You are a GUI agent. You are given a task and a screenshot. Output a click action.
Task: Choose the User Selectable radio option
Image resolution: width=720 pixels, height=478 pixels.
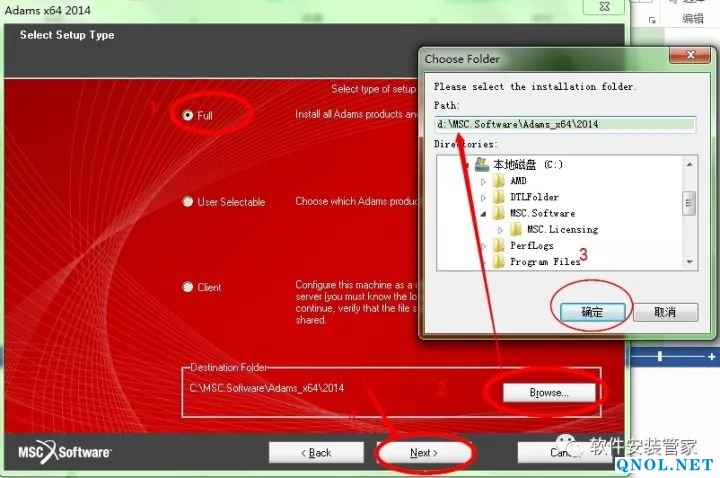(x=188, y=202)
